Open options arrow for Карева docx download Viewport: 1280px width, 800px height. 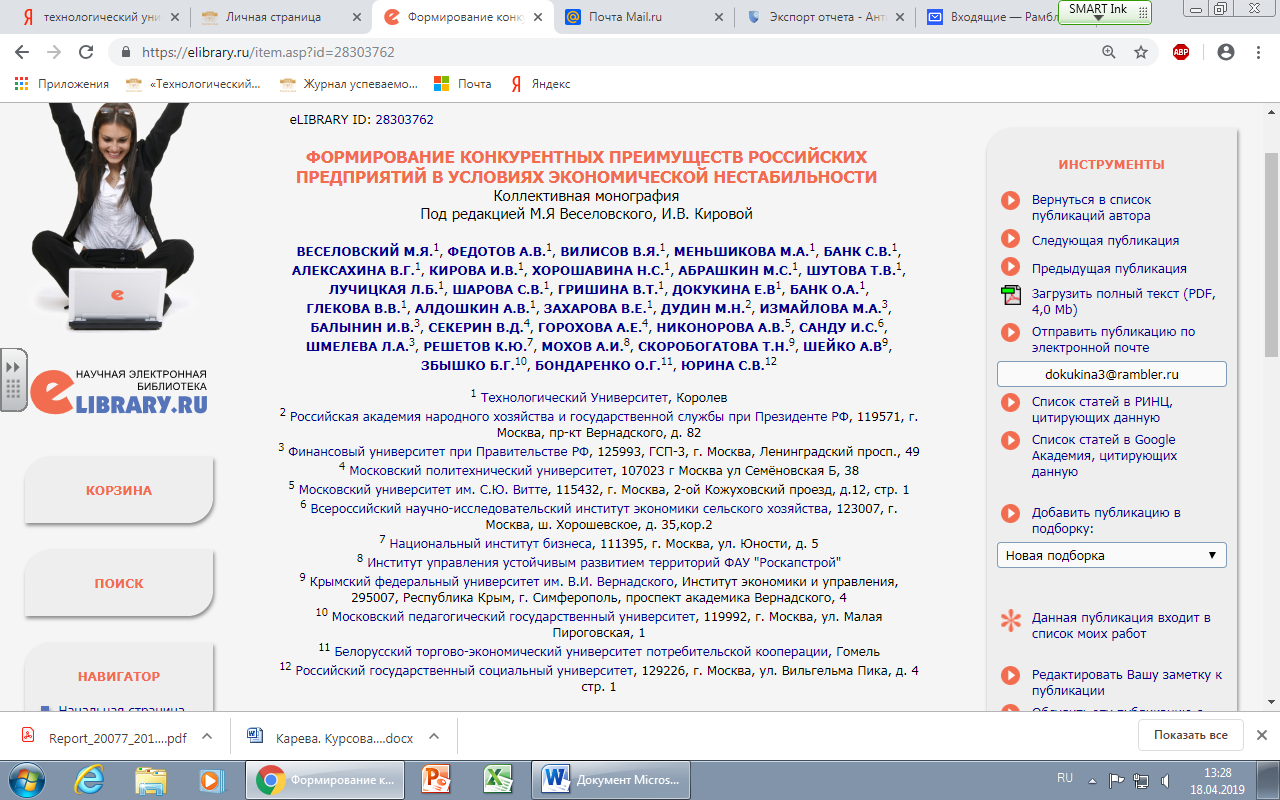pyautogui.click(x=434, y=737)
